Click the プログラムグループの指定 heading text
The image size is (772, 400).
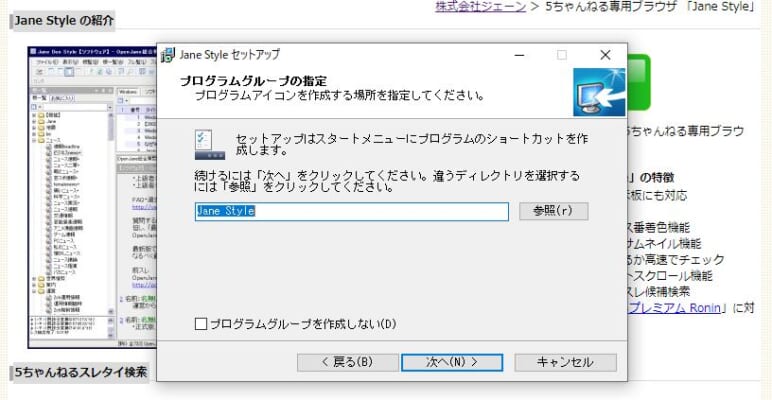[253, 81]
